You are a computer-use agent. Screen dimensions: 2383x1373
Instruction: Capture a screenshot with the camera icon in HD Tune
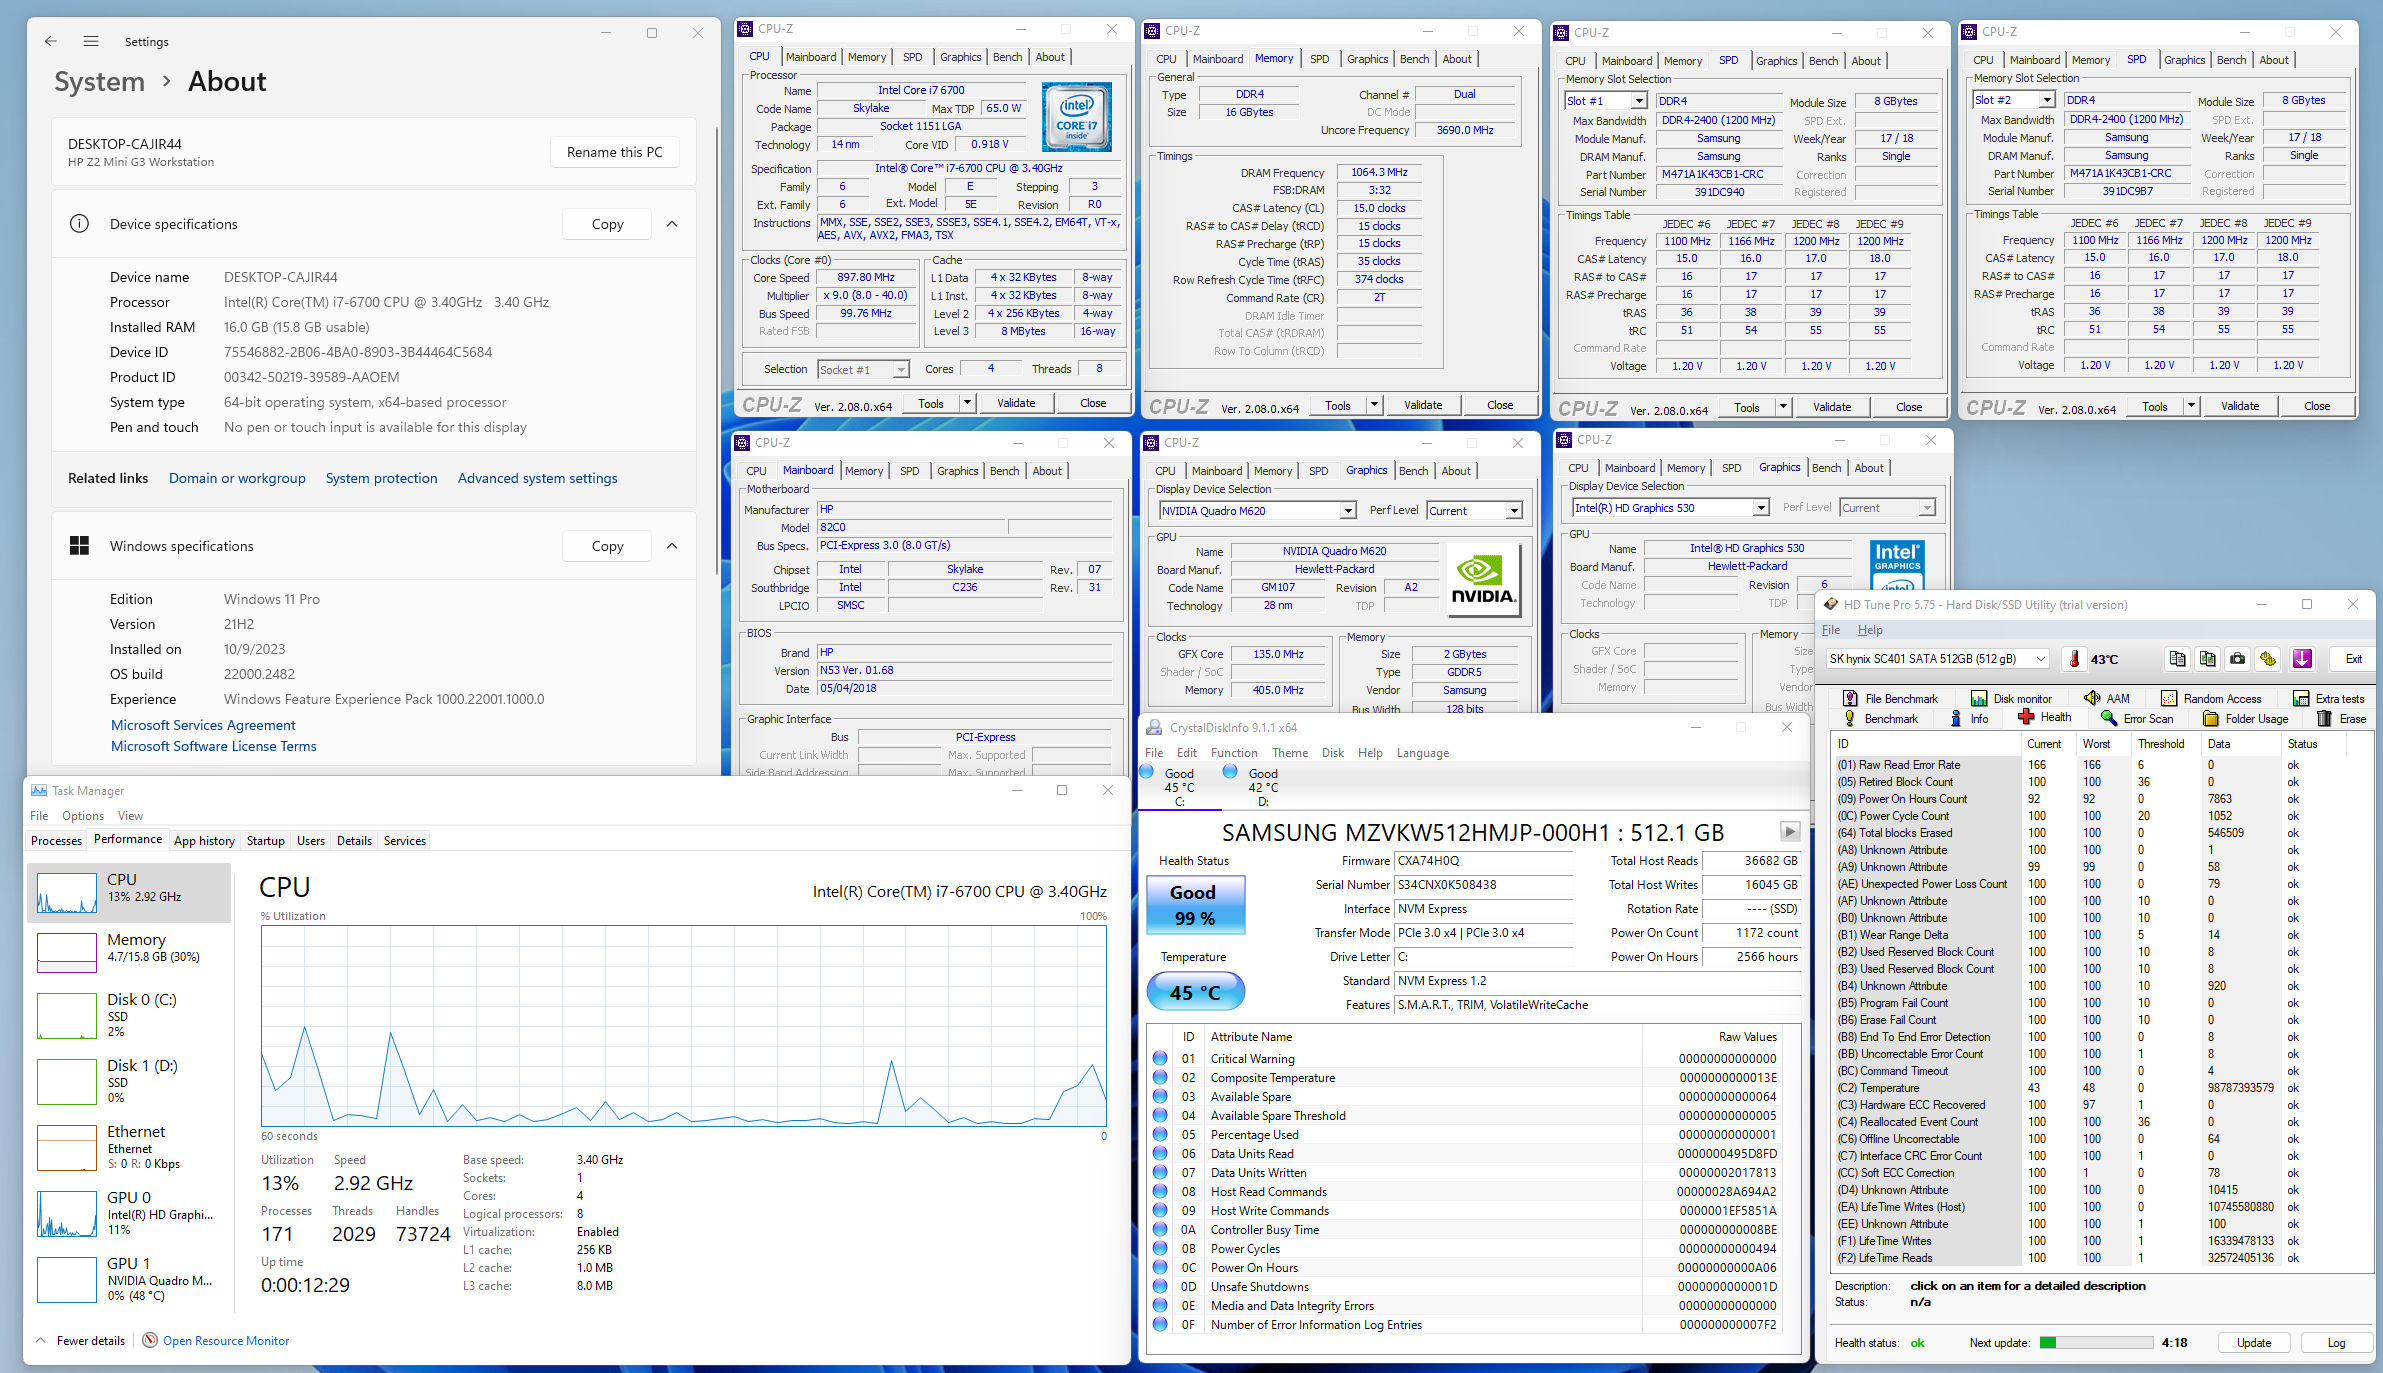click(2237, 658)
